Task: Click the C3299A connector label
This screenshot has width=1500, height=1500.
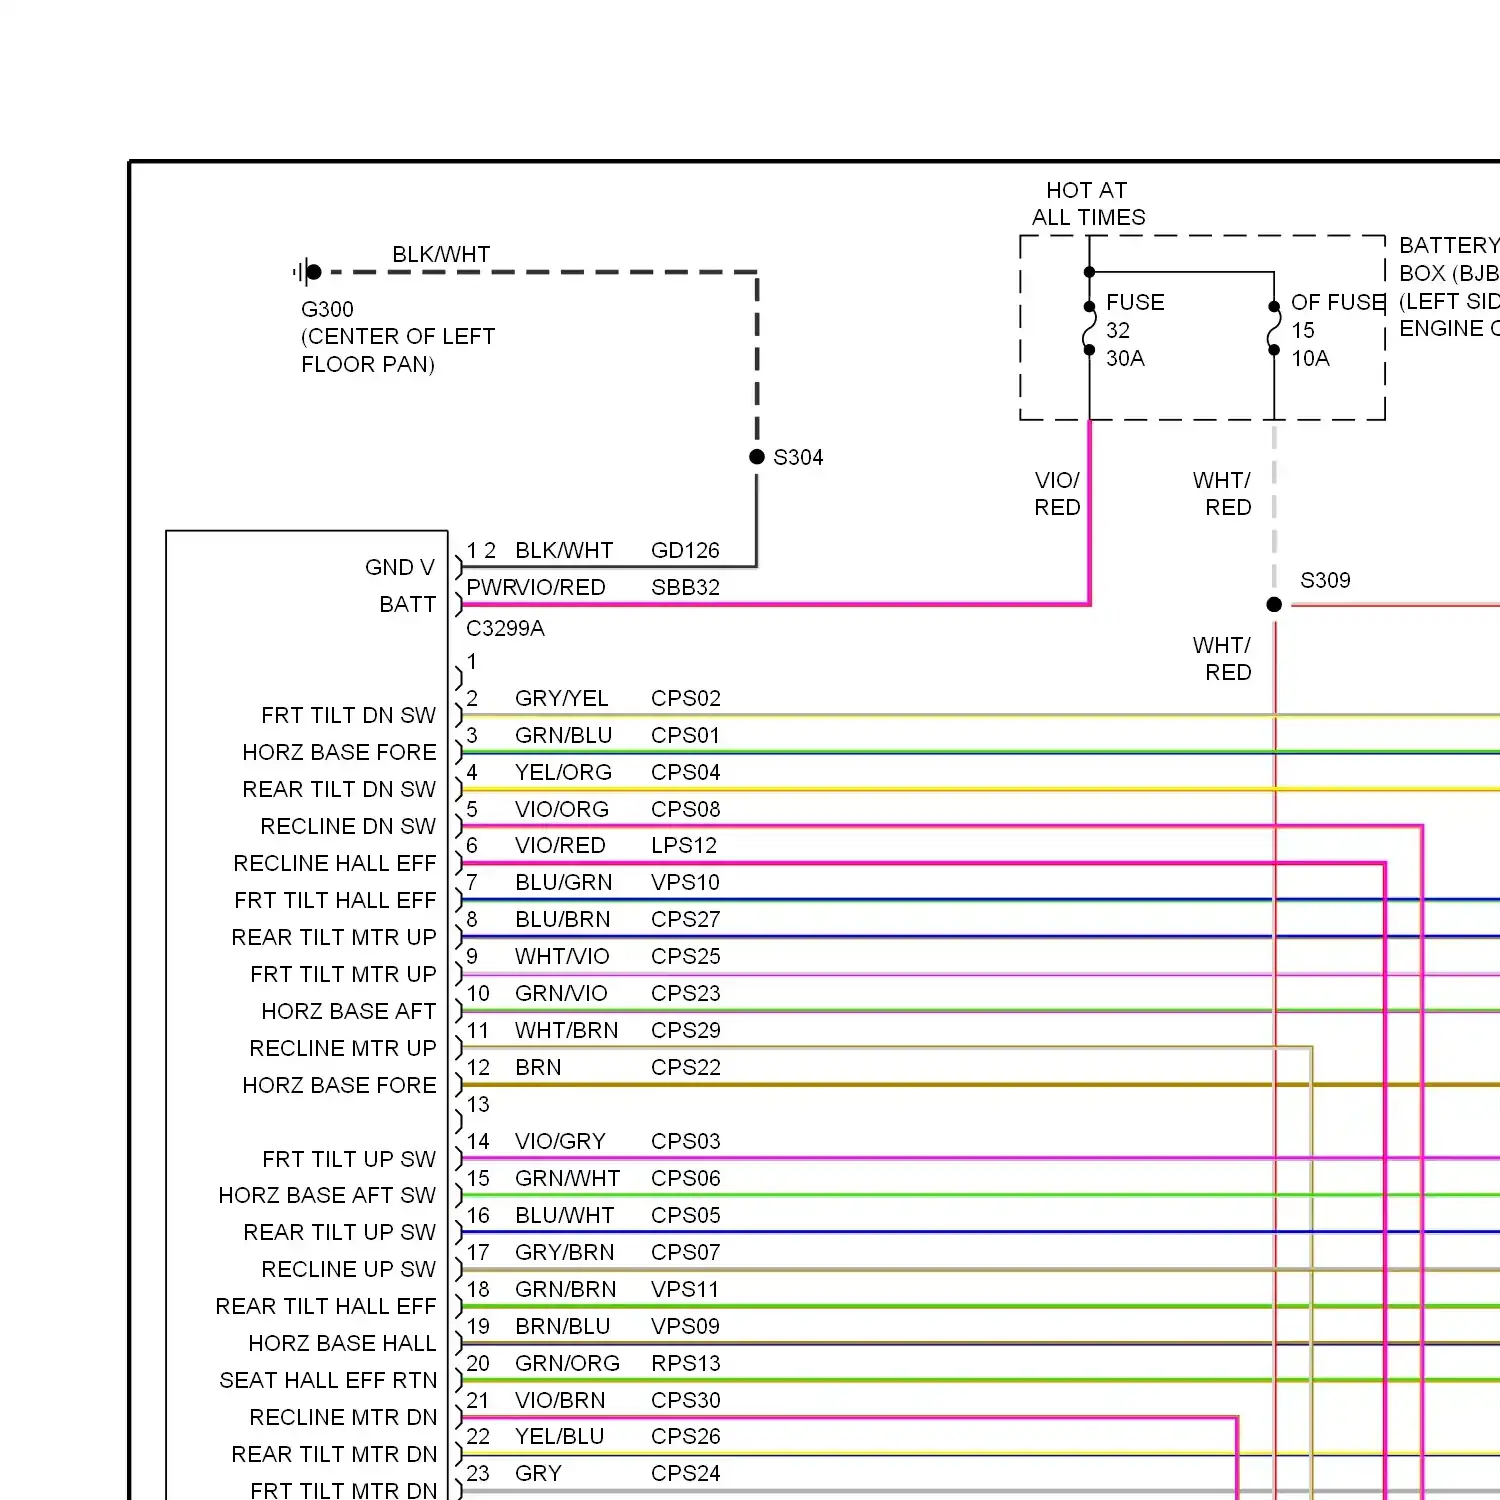Action: (505, 628)
